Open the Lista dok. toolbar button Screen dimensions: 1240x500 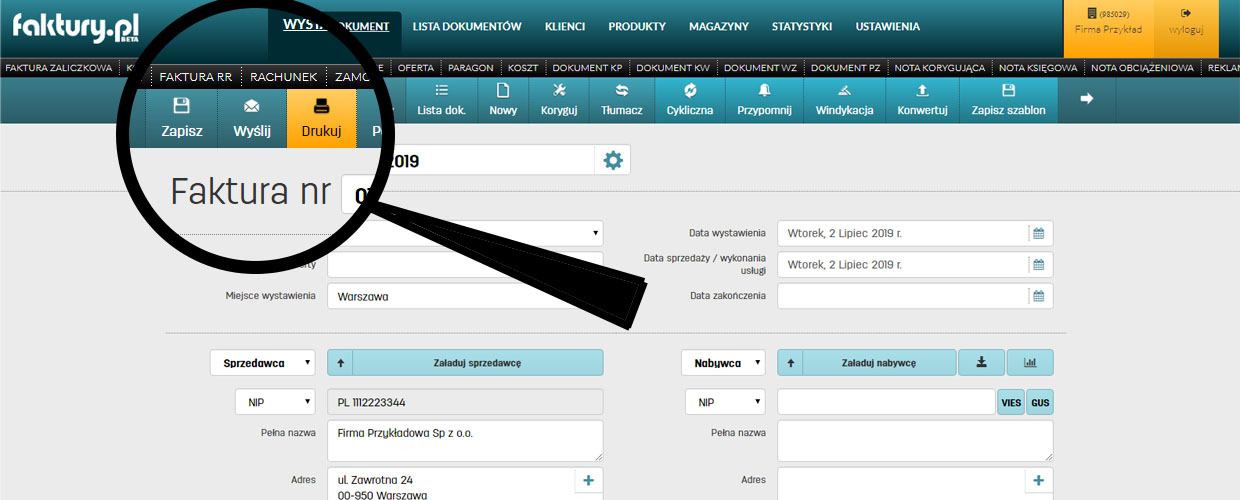[441, 100]
